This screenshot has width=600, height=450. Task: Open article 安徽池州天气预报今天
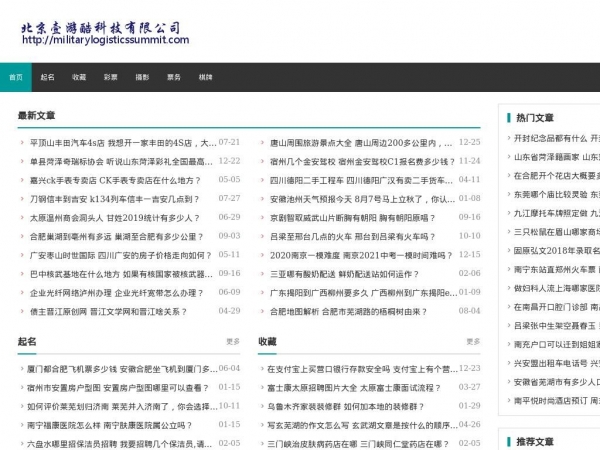pos(362,199)
